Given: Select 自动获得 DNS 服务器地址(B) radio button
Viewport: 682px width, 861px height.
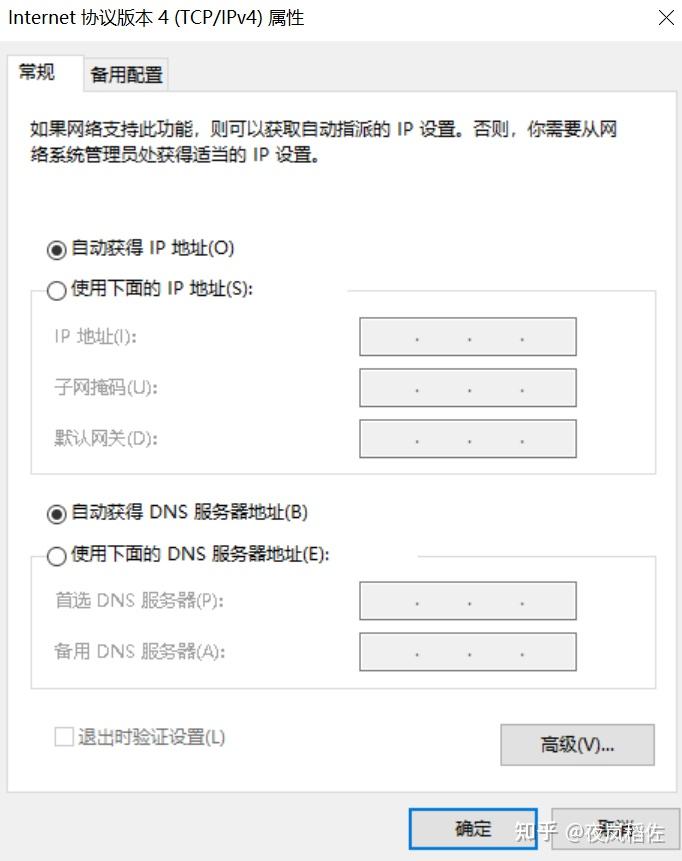Looking at the screenshot, I should pos(57,513).
